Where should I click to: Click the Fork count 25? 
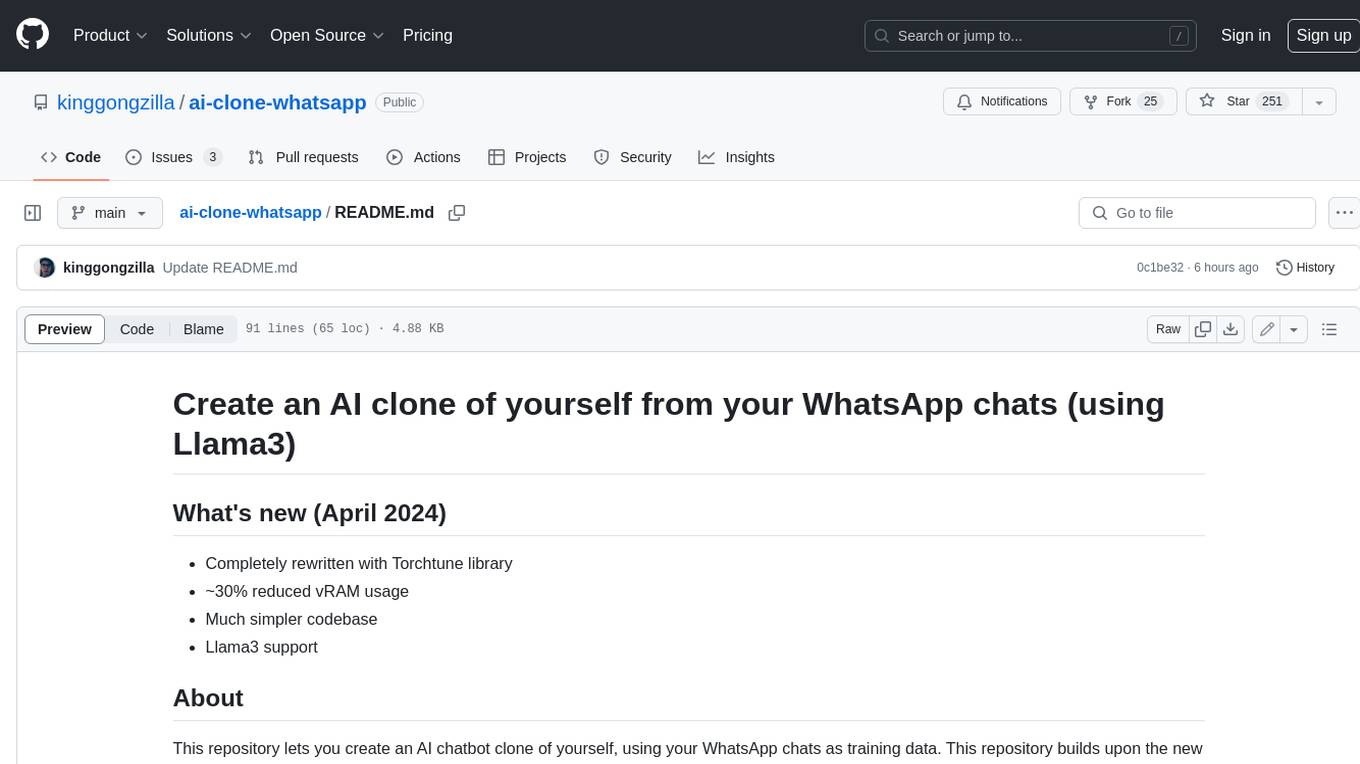(1150, 101)
